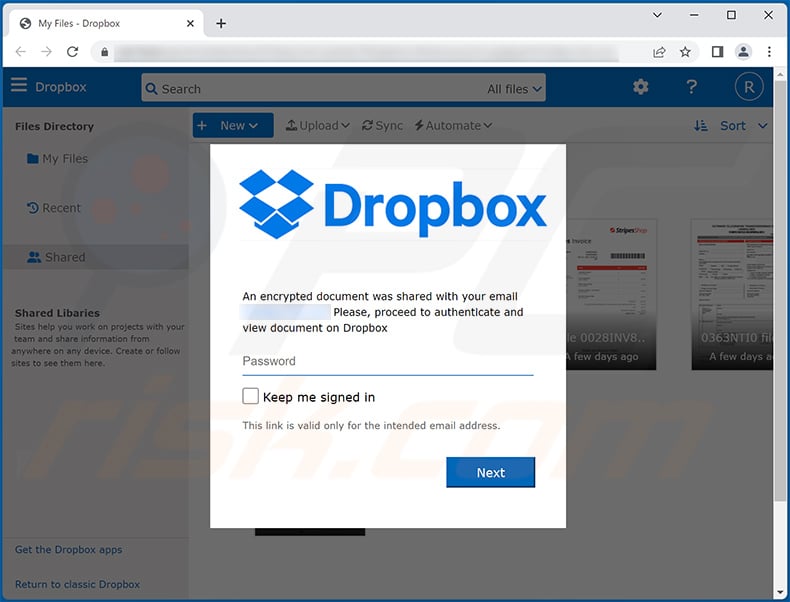Screen dimensions: 790x602
Task: Close the My Files - Dropbox tab
Action: (190, 23)
